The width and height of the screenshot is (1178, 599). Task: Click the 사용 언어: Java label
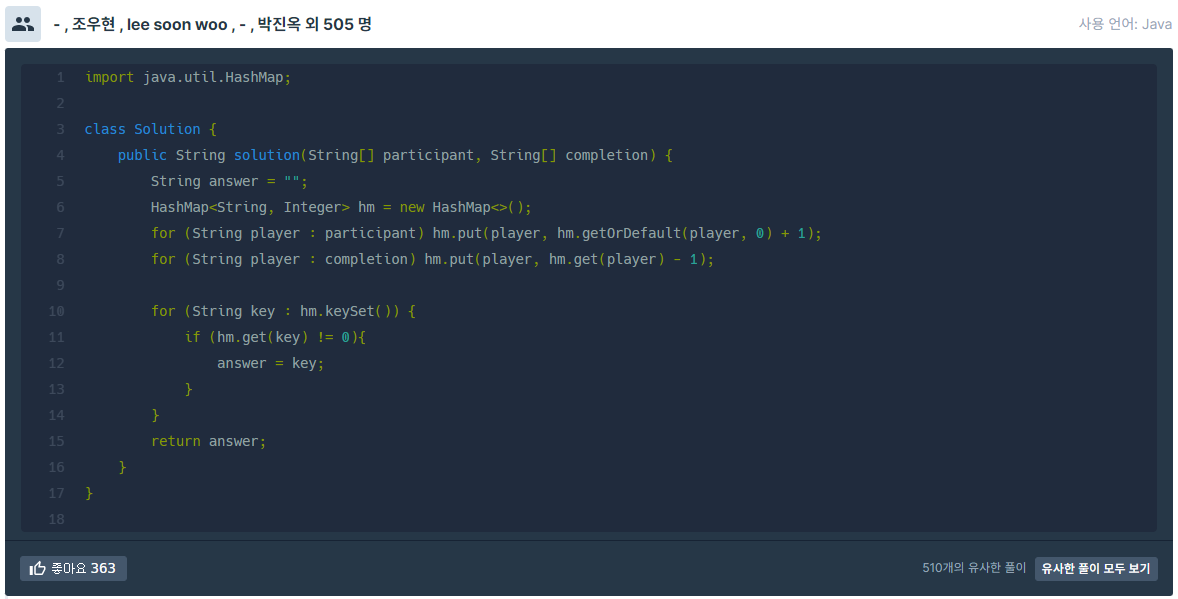click(x=1125, y=24)
